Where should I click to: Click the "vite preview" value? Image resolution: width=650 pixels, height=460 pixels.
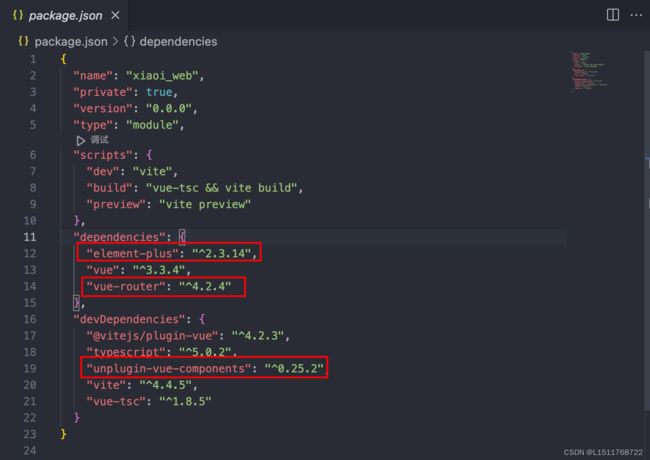[x=205, y=204]
